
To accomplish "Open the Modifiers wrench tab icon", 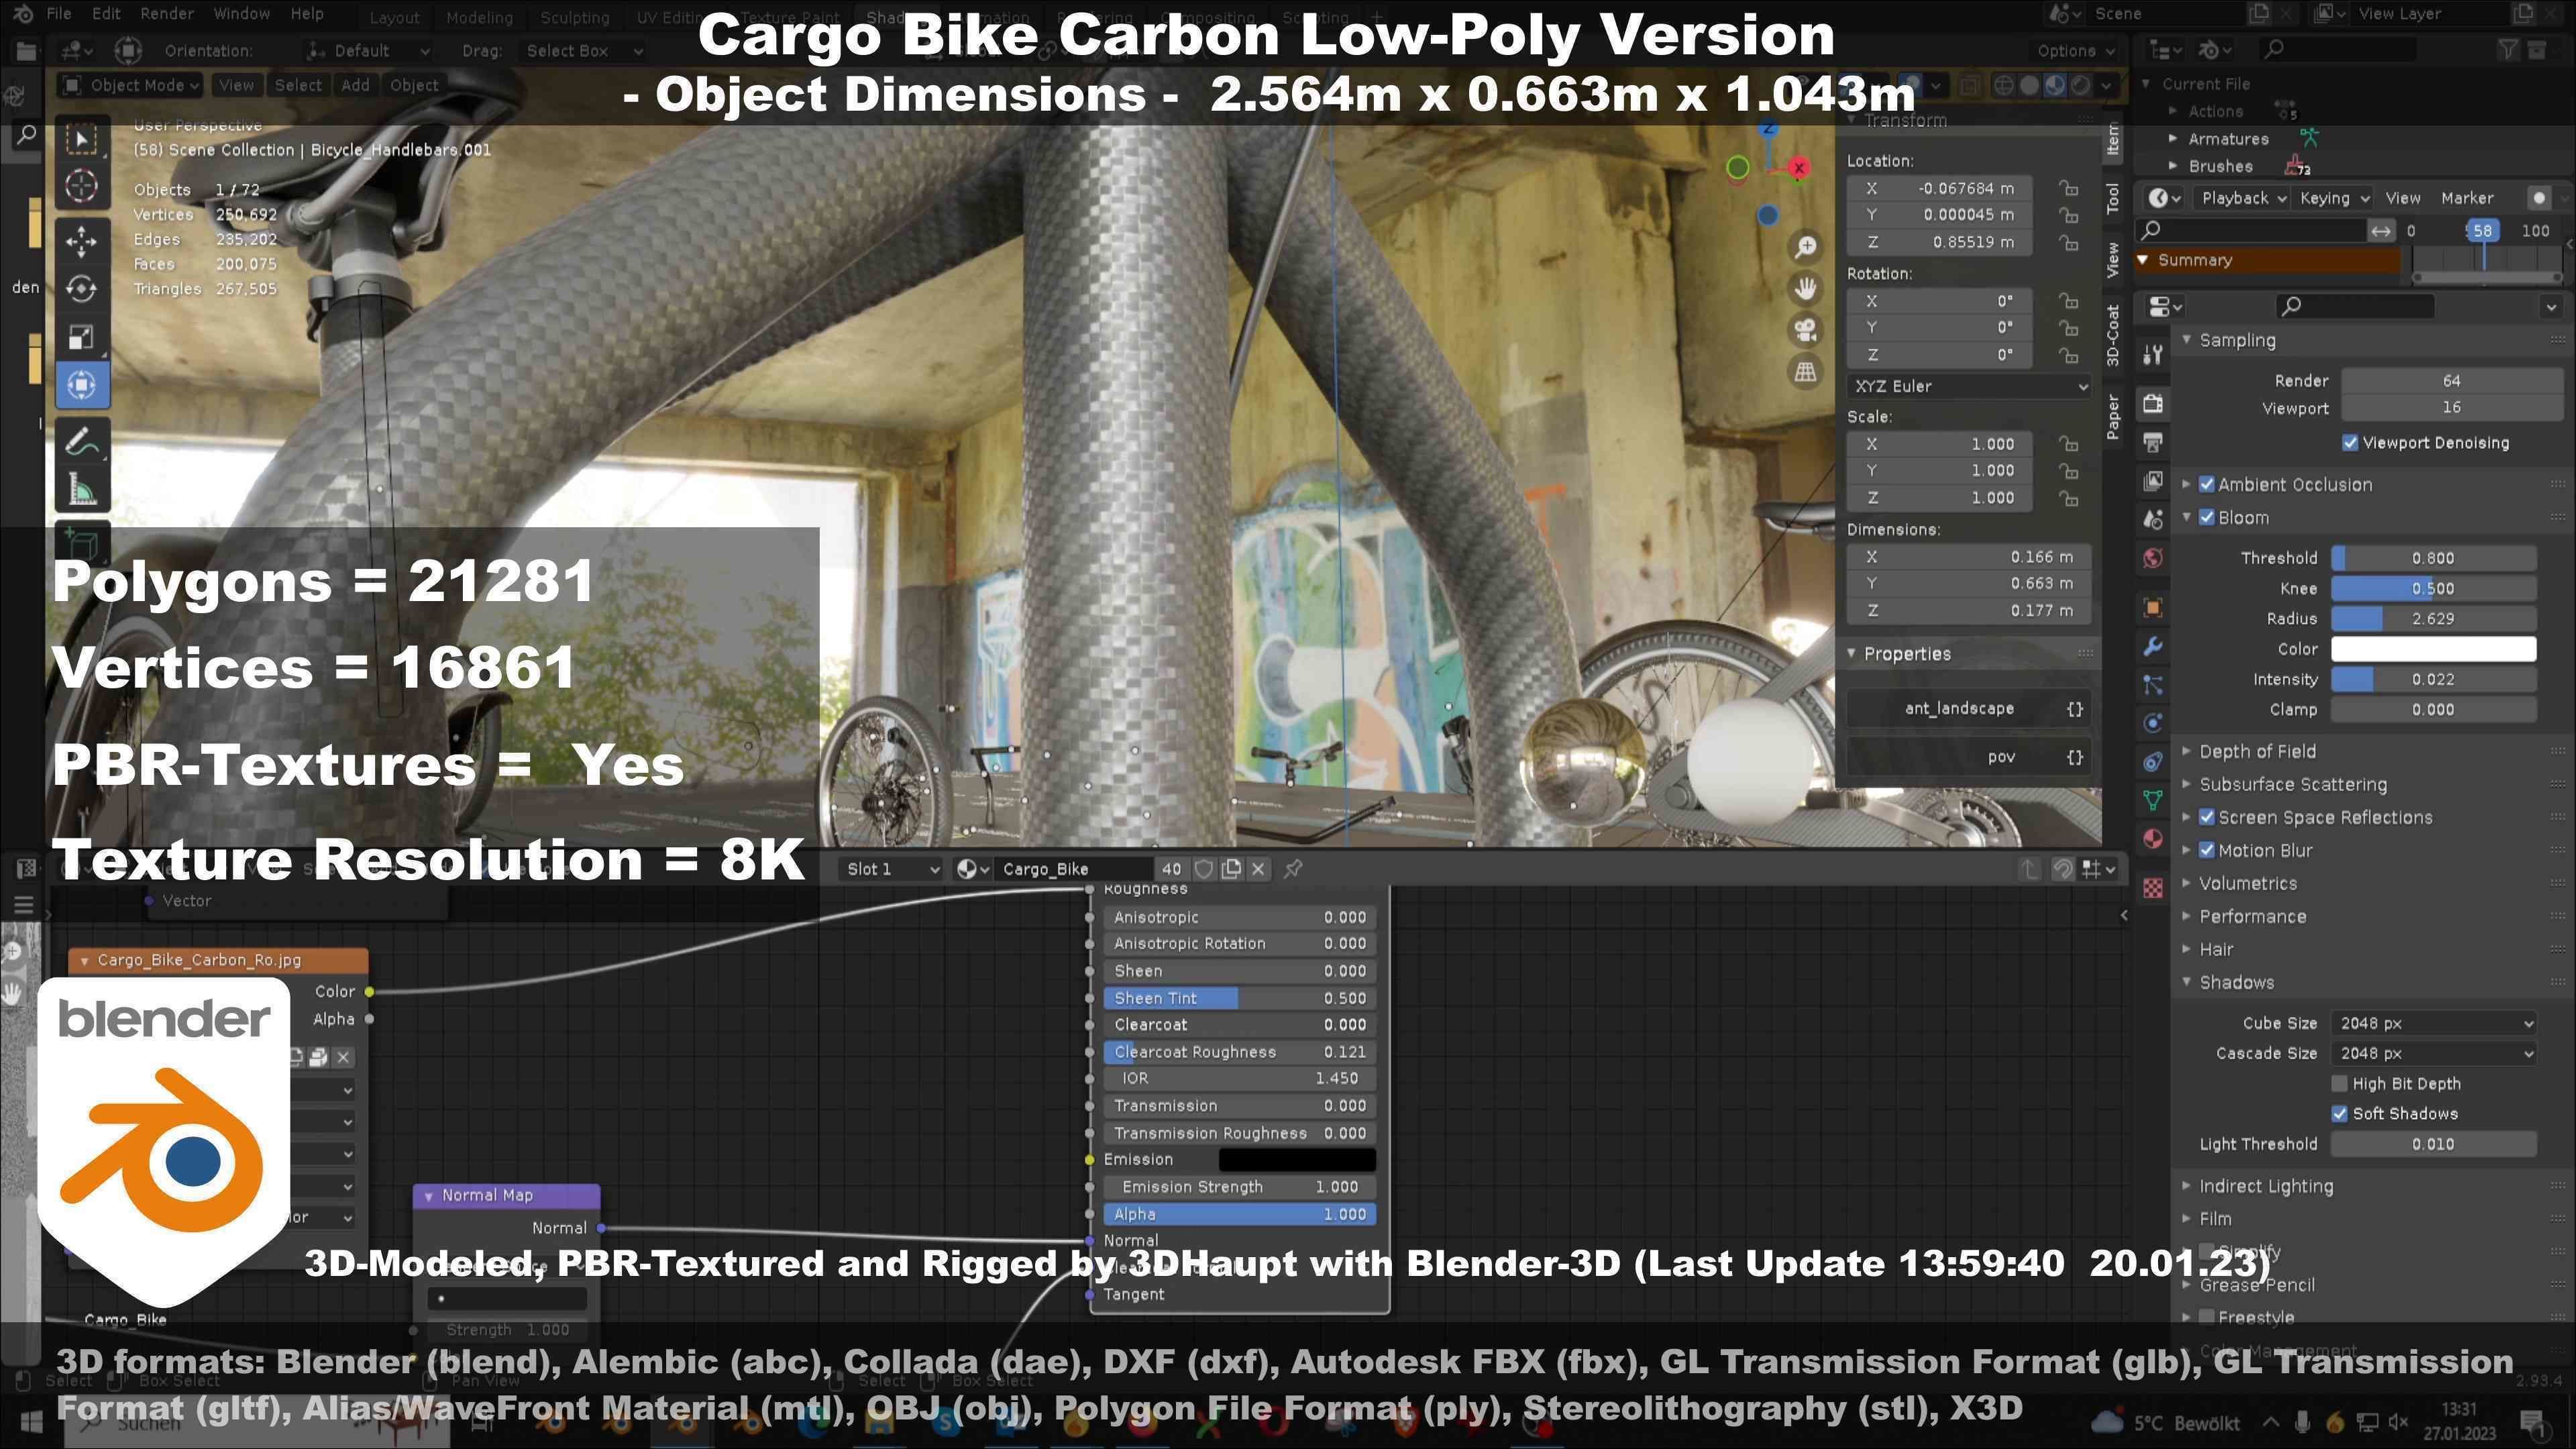I will 2153,647.
